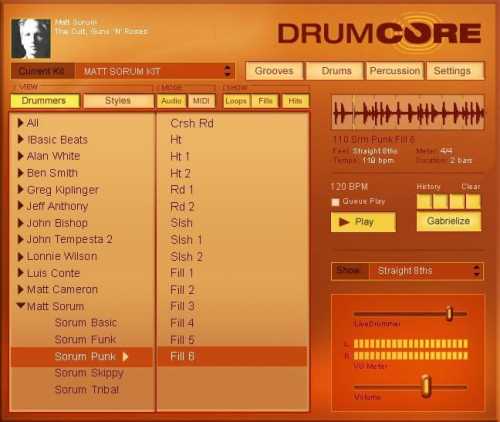Switch to the Percussion tab
This screenshot has width=500, height=422.
coord(395,71)
